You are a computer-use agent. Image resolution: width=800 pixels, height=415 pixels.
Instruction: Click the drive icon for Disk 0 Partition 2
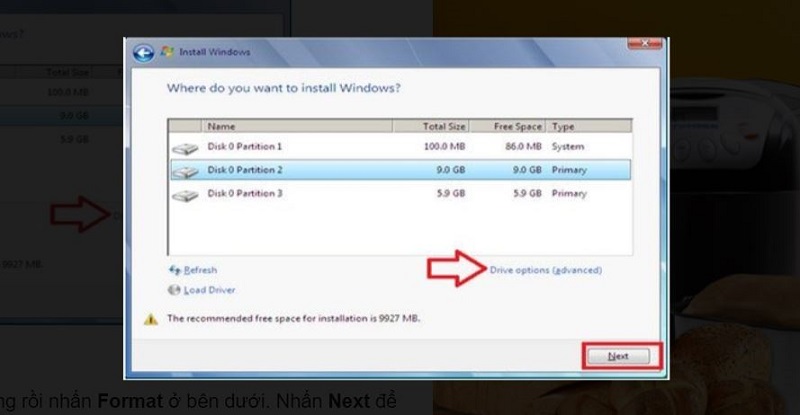[185, 172]
